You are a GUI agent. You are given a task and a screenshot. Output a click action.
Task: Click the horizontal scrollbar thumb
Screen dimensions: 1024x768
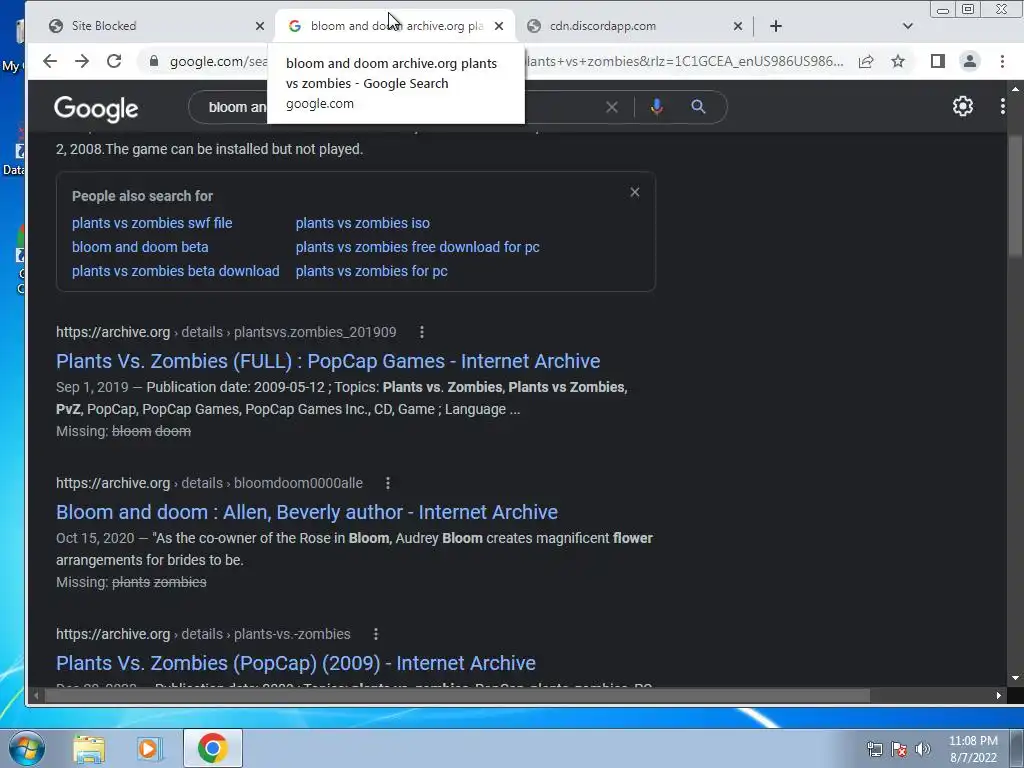click(457, 696)
